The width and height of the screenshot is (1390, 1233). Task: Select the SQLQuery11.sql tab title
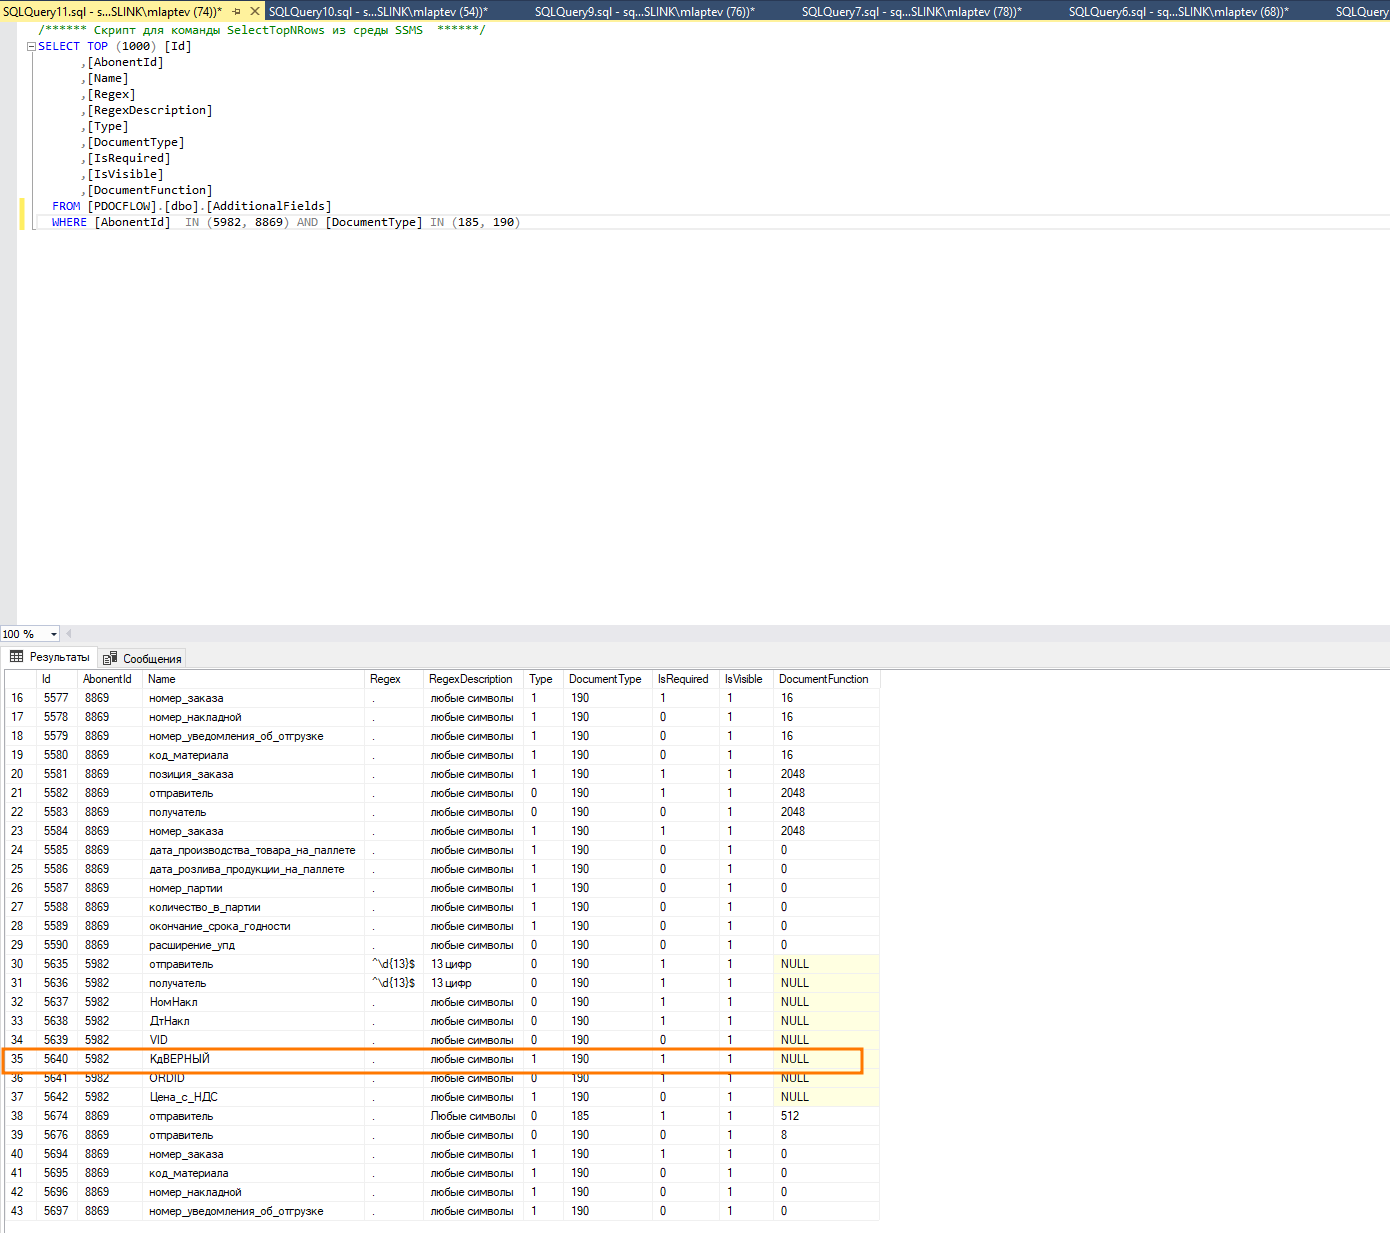pos(113,11)
